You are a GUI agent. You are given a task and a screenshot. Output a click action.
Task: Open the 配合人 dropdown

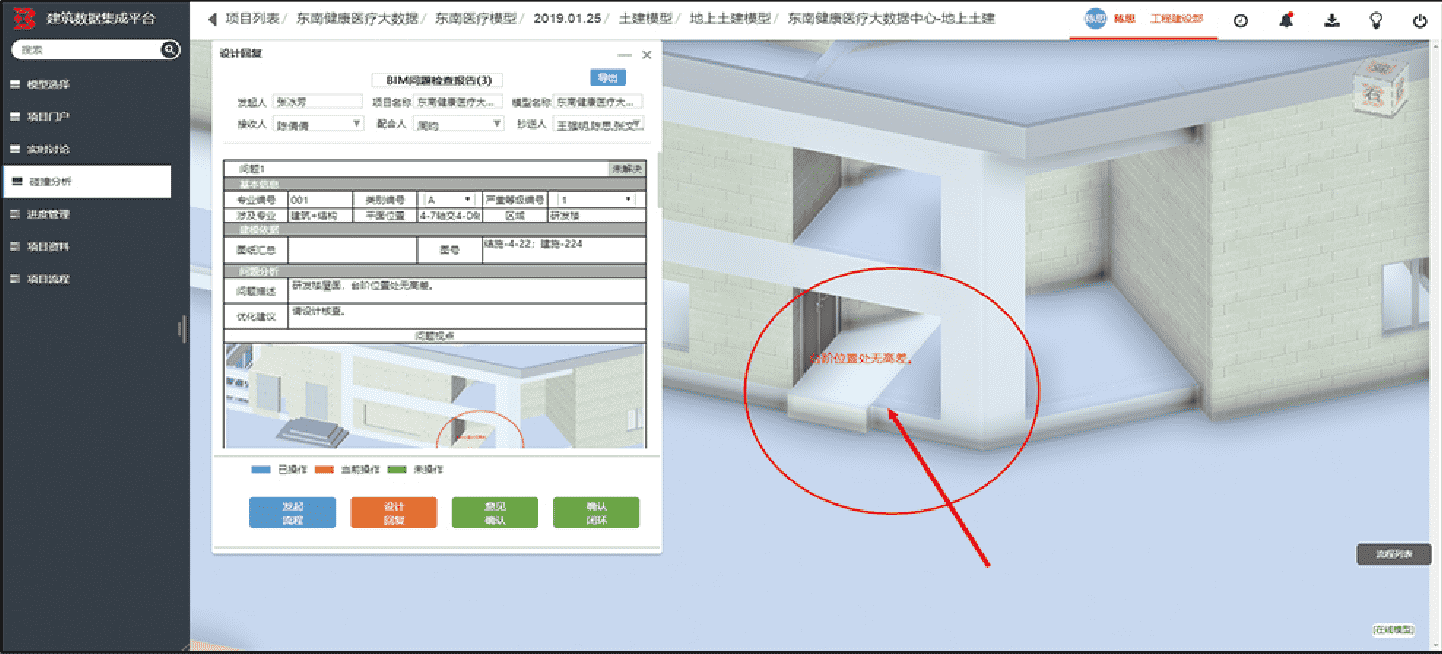pos(459,125)
